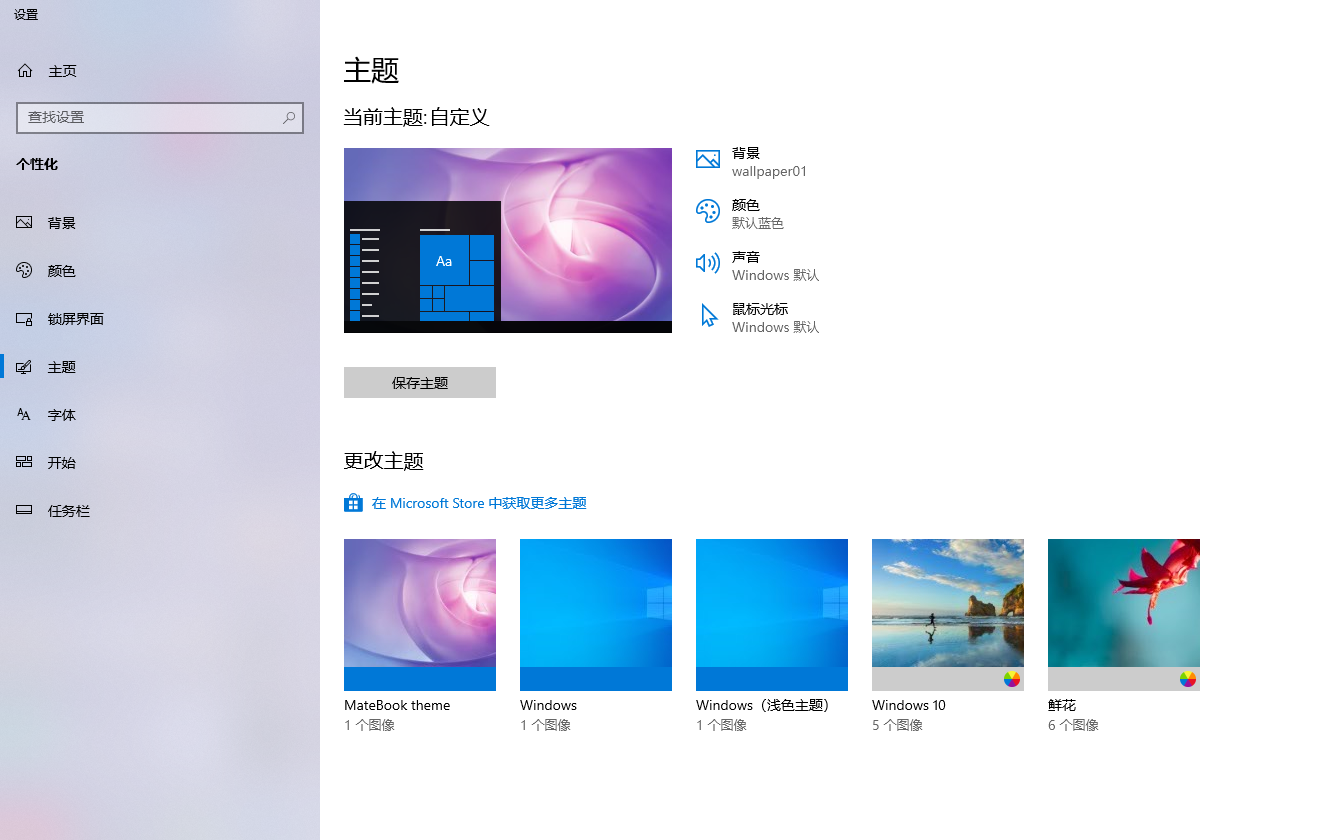Click the 背景 picture icon in sidebar
Image resolution: width=1326 pixels, height=840 pixels.
(x=25, y=223)
